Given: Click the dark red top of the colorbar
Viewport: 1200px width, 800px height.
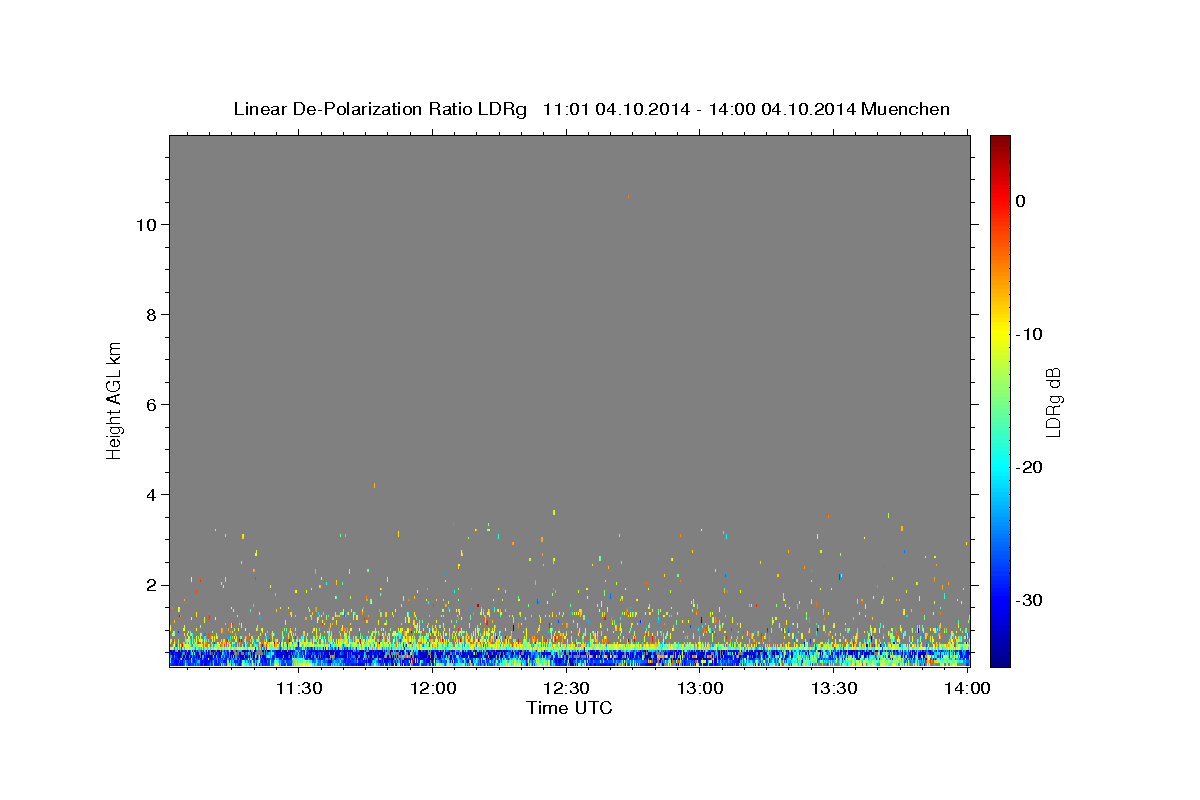Looking at the screenshot, I should [x=1000, y=143].
